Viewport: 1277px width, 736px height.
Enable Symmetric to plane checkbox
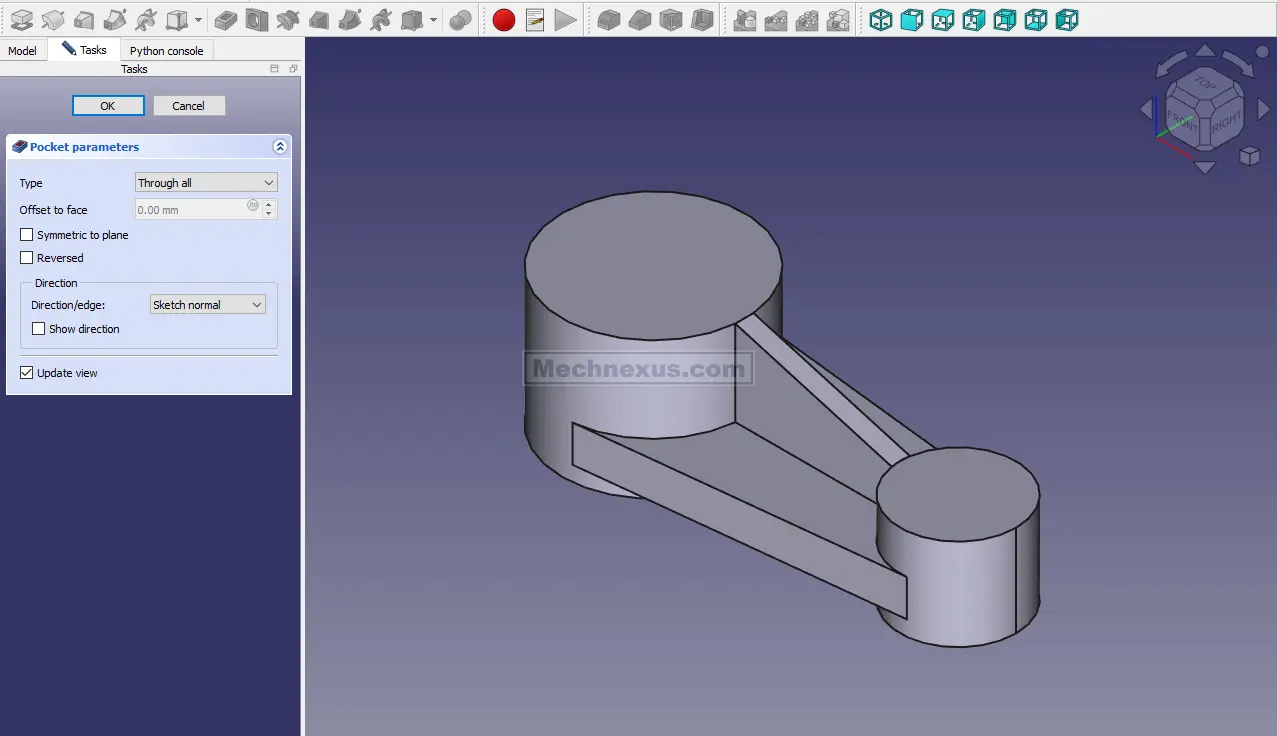[27, 235]
